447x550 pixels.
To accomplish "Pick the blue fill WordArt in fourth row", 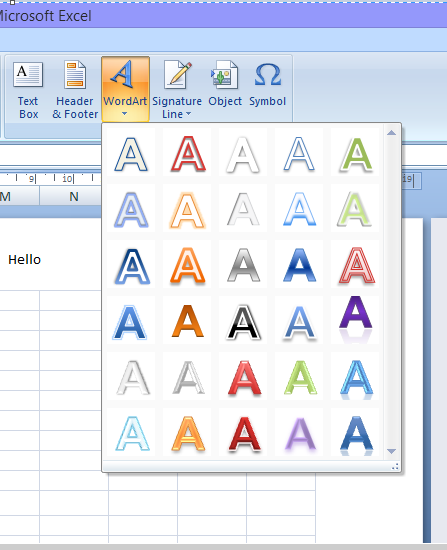I will point(131,321).
